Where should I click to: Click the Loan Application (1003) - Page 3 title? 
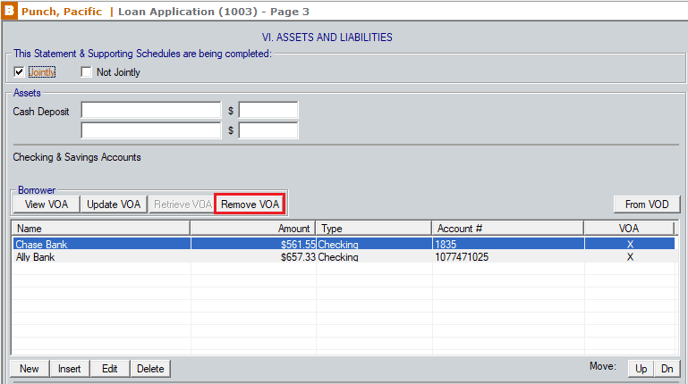click(214, 11)
